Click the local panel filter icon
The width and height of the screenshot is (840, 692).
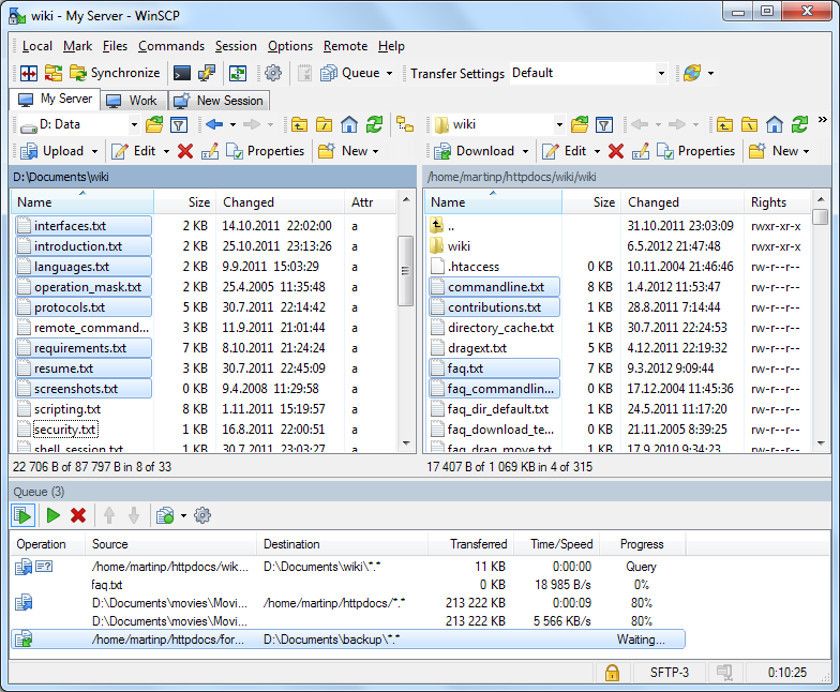[x=178, y=125]
